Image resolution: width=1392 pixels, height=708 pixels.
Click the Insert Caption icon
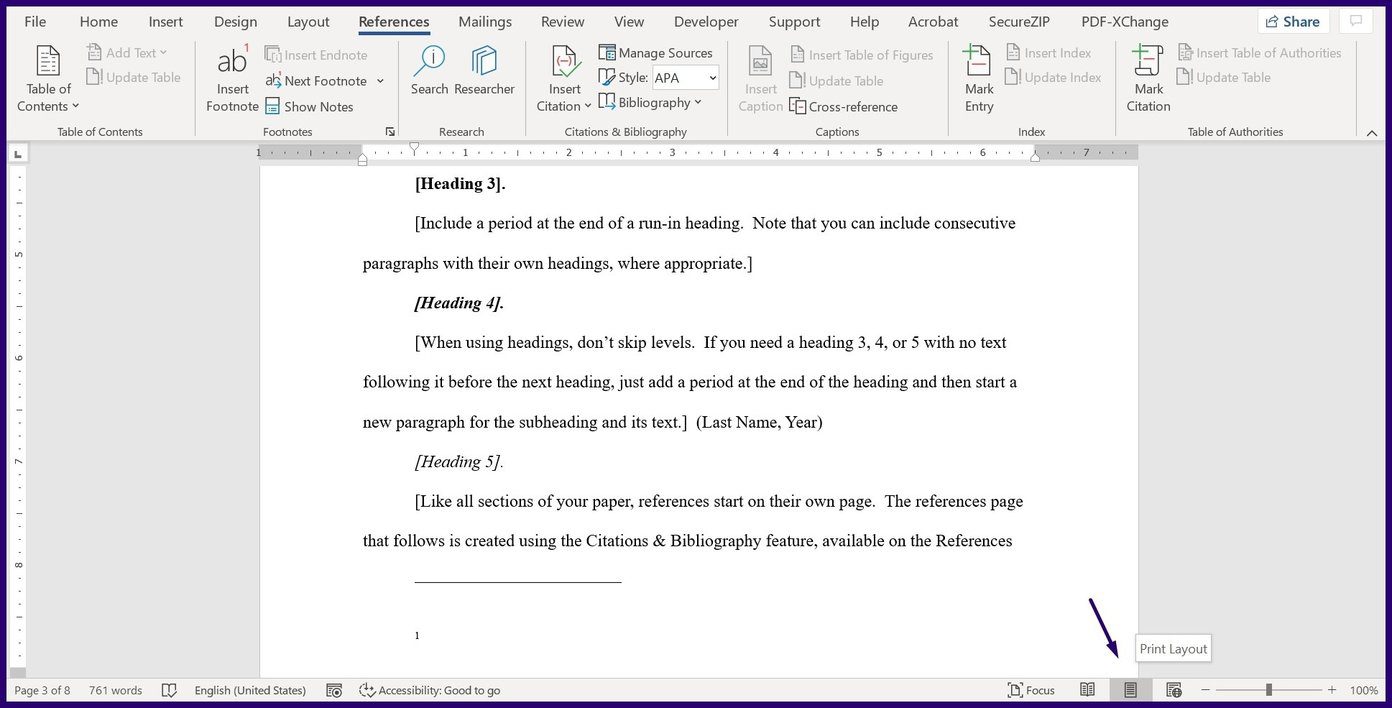tap(760, 62)
